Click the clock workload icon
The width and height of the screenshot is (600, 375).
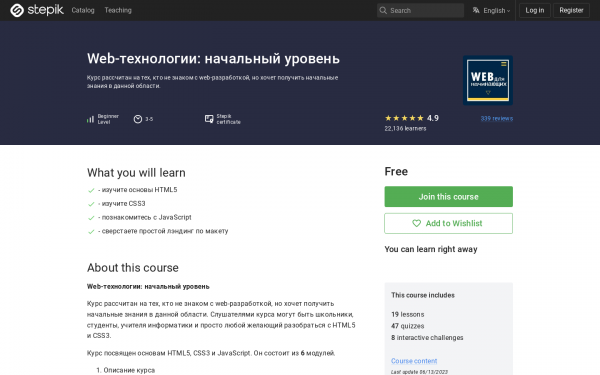[x=138, y=119]
